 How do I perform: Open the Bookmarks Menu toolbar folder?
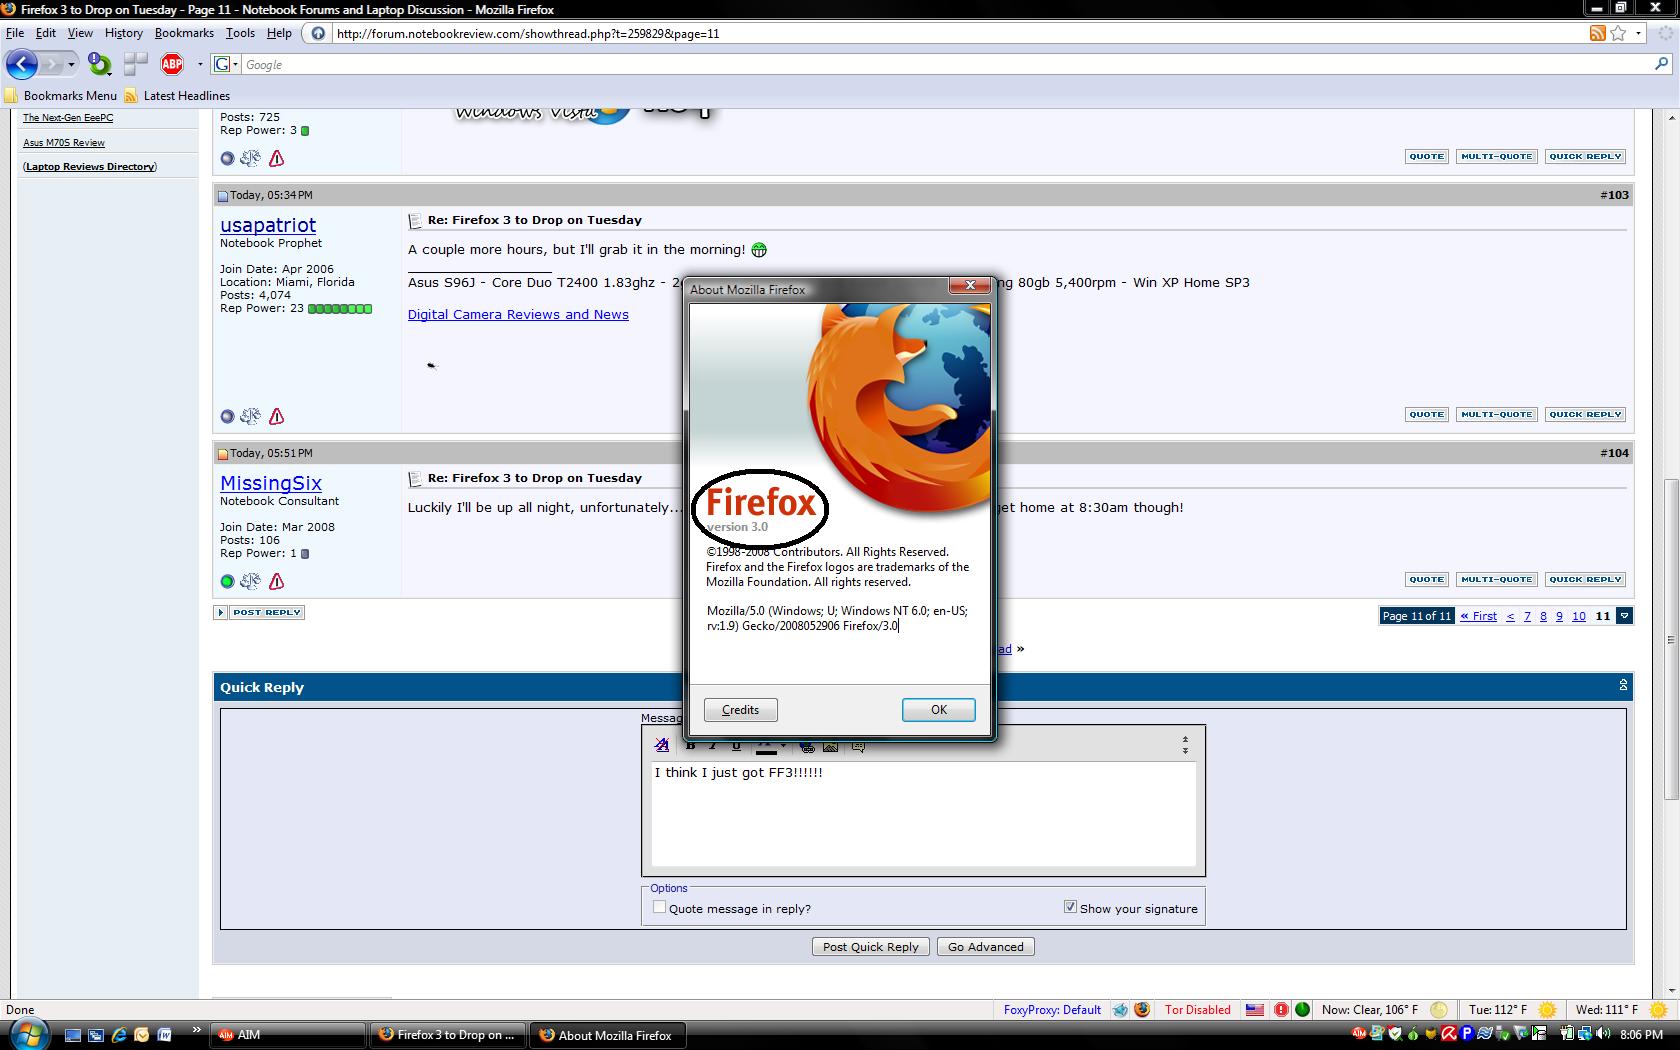60,96
